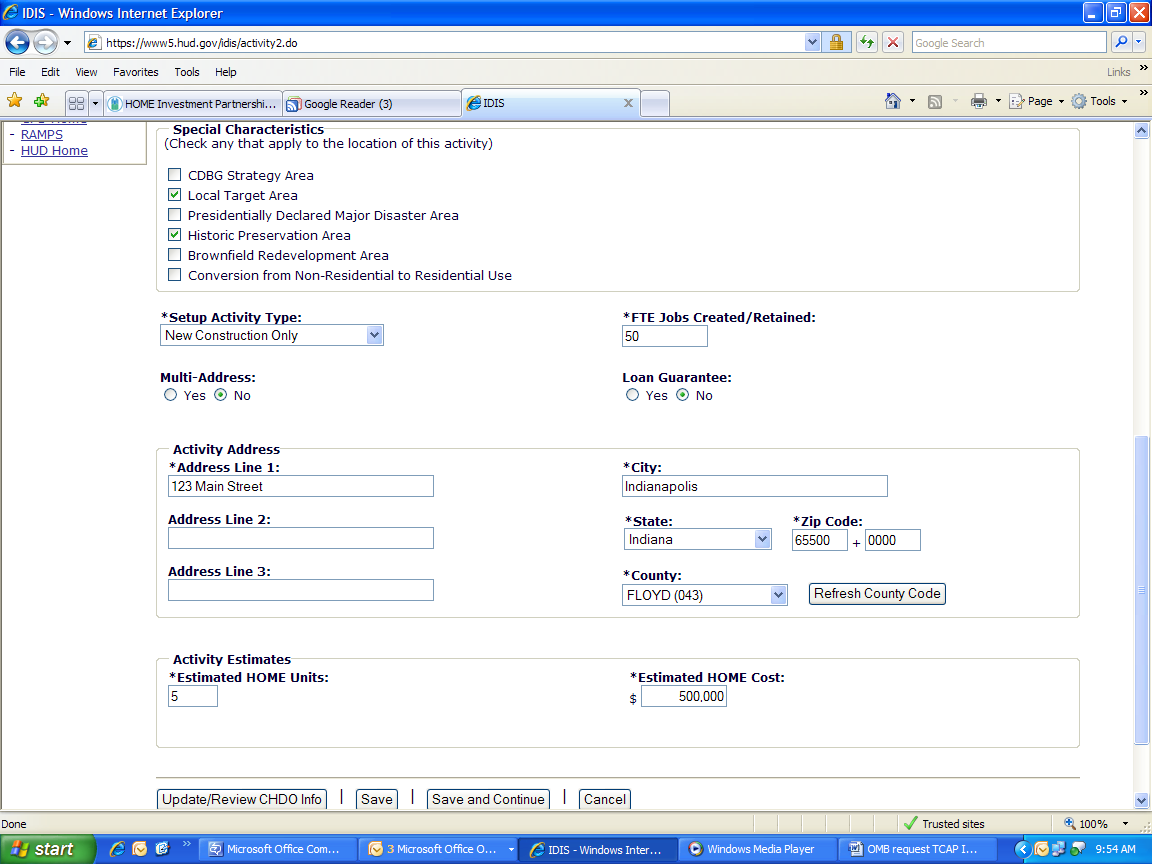Image resolution: width=1152 pixels, height=864 pixels.
Task: Open the Favorites menu
Action: coord(136,72)
